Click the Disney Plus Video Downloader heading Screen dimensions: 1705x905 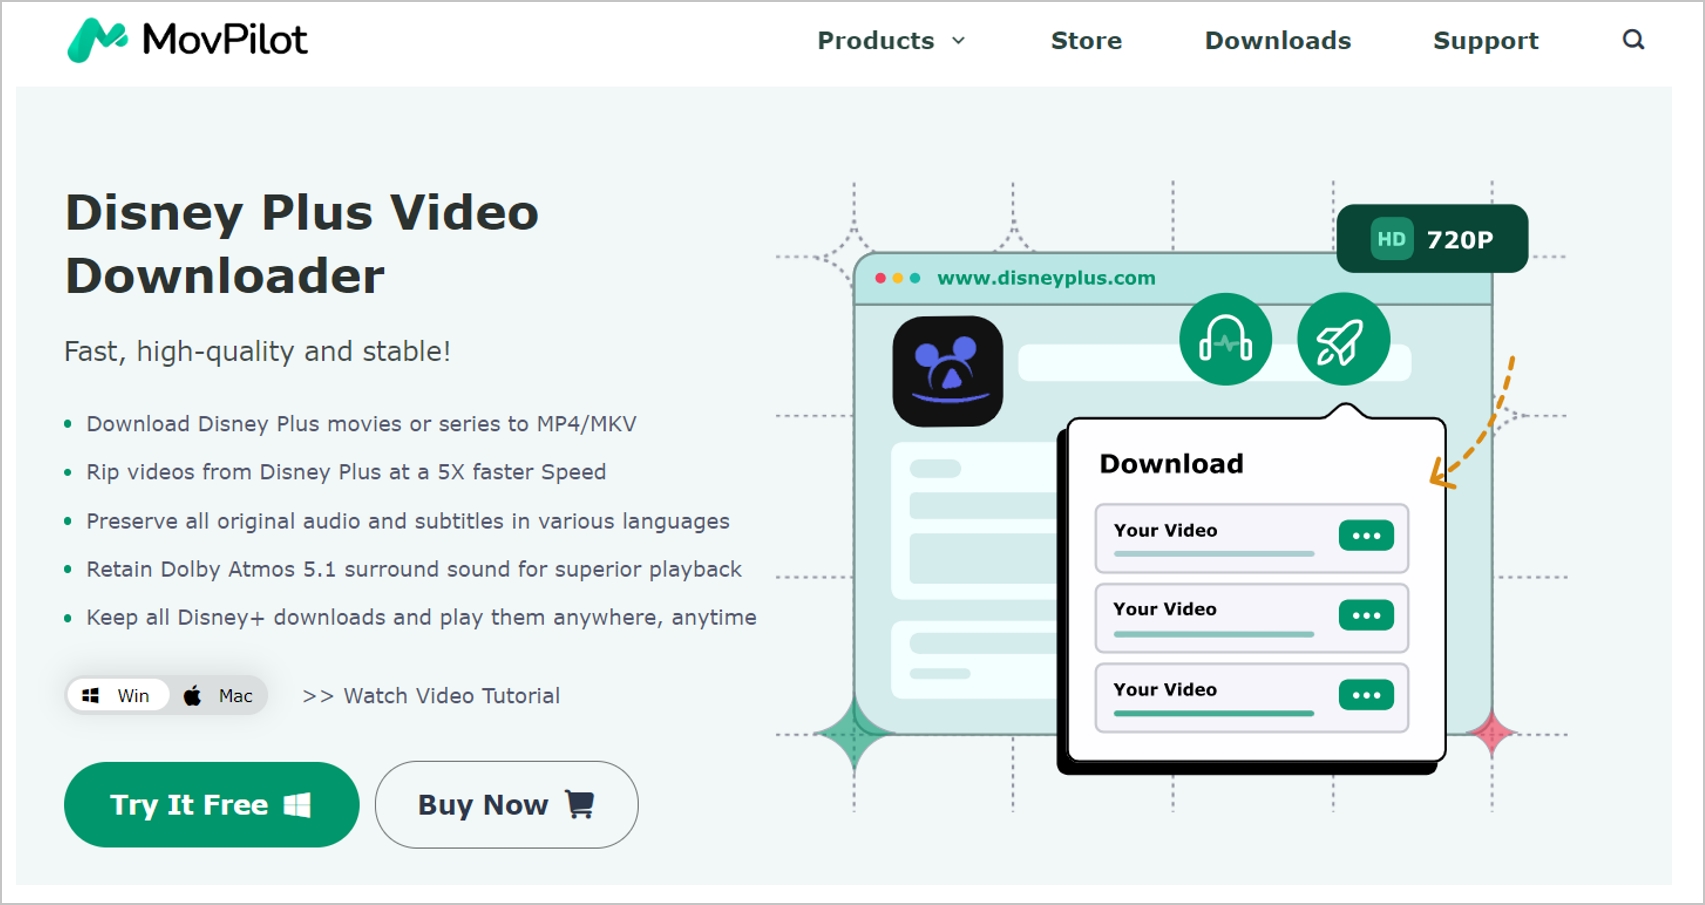[302, 244]
